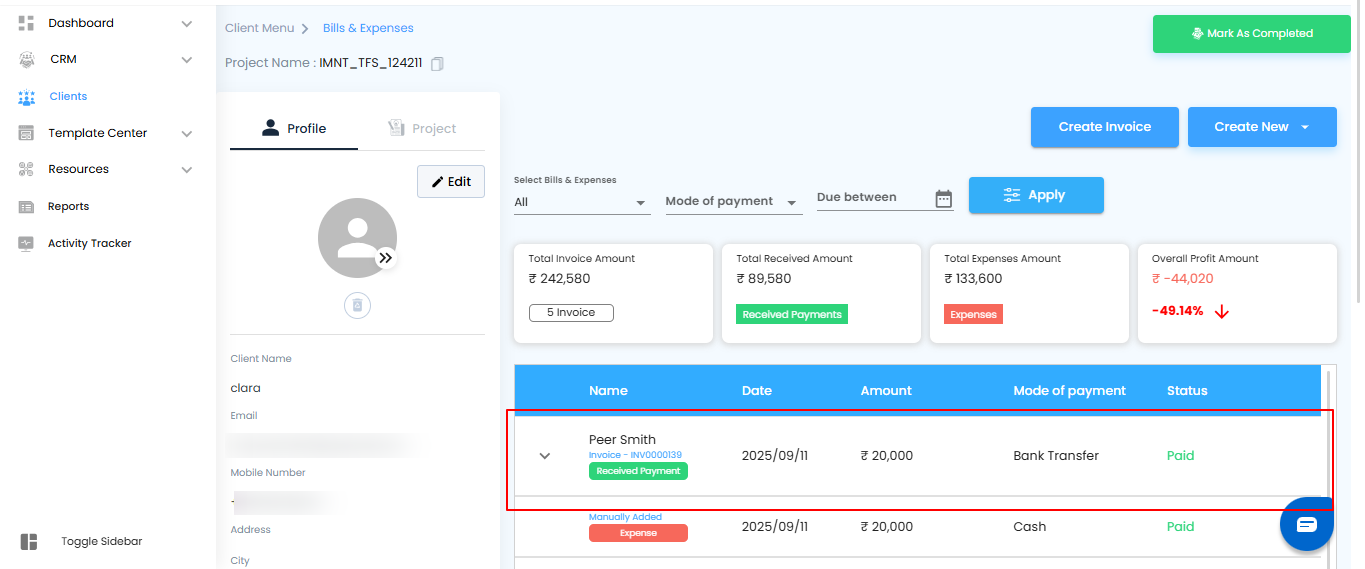The image size is (1365, 569).
Task: Click the double-arrow icon on the avatar
Action: point(386,258)
